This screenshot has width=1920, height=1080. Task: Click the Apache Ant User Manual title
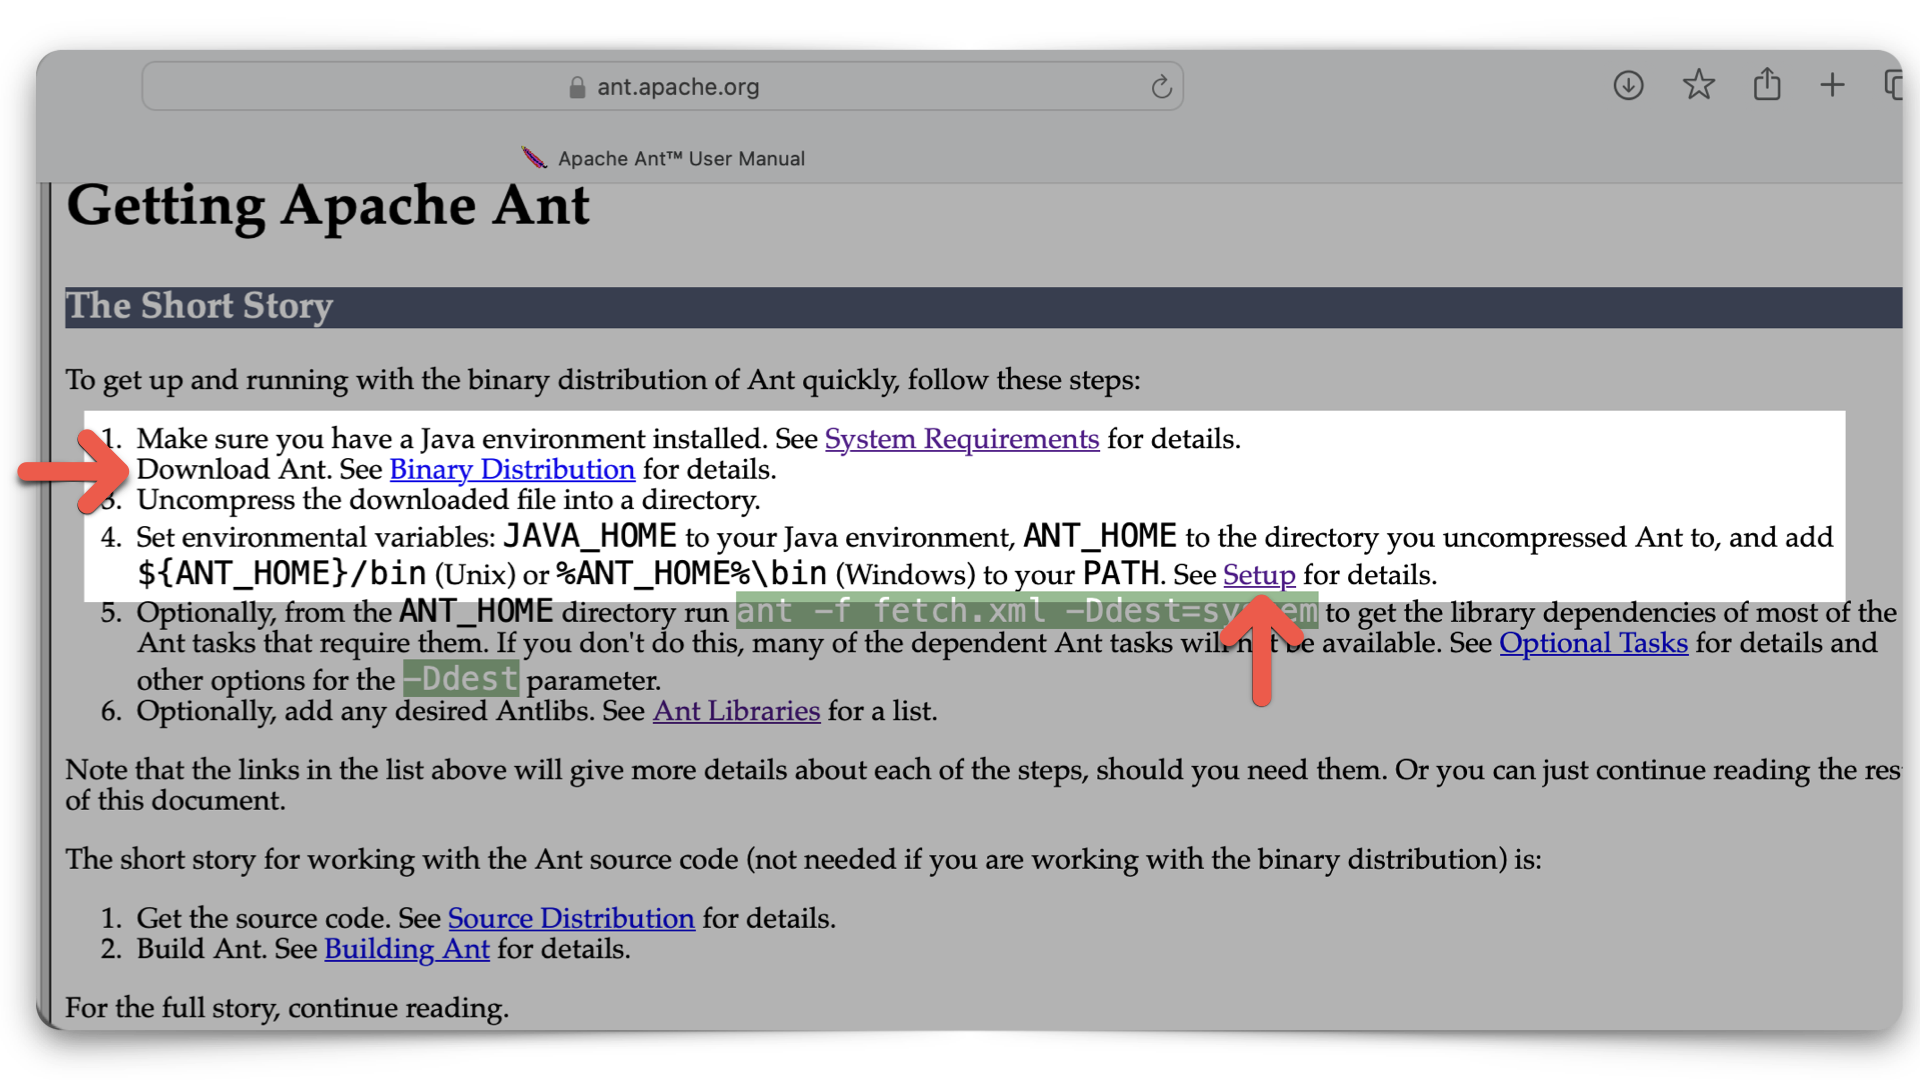point(682,158)
